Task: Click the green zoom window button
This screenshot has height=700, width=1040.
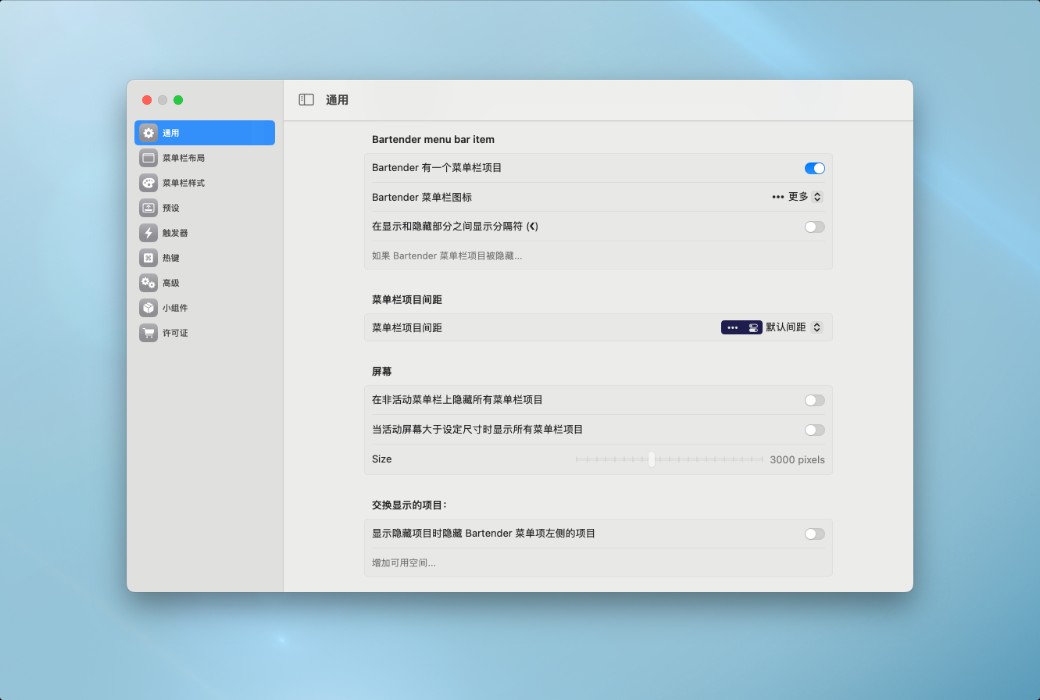Action: [178, 100]
